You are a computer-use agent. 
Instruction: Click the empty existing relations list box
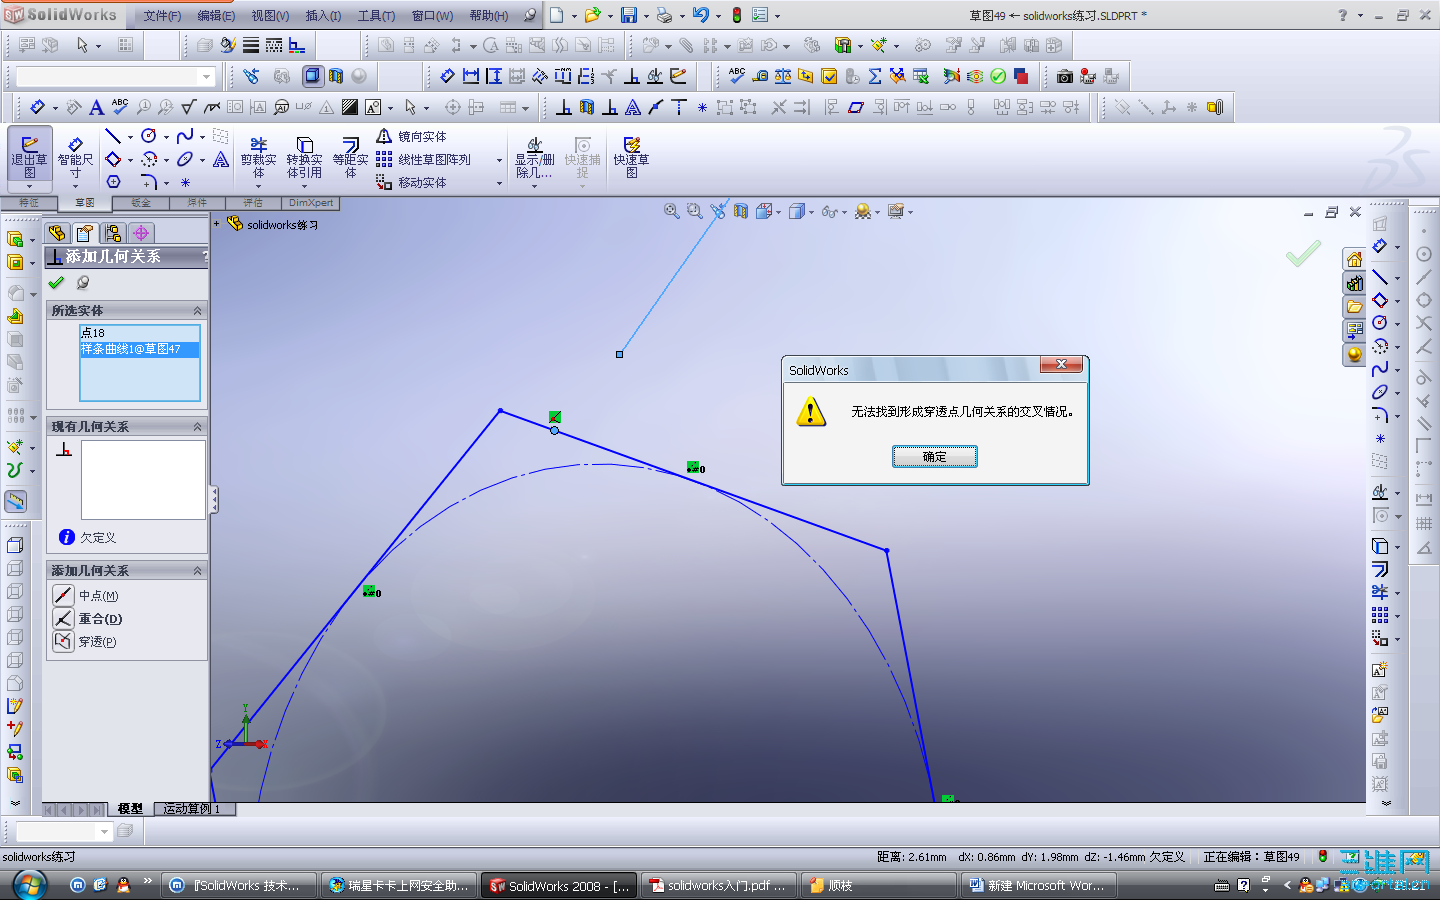coord(143,480)
